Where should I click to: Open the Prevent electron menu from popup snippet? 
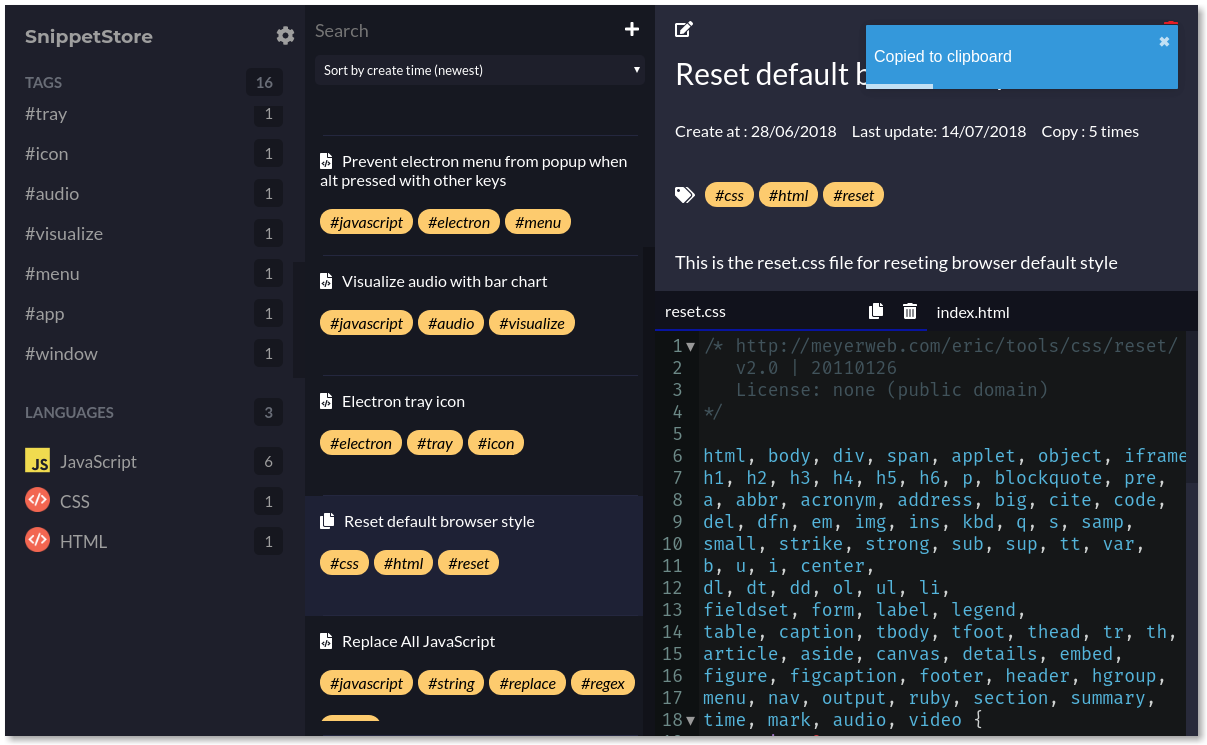474,171
